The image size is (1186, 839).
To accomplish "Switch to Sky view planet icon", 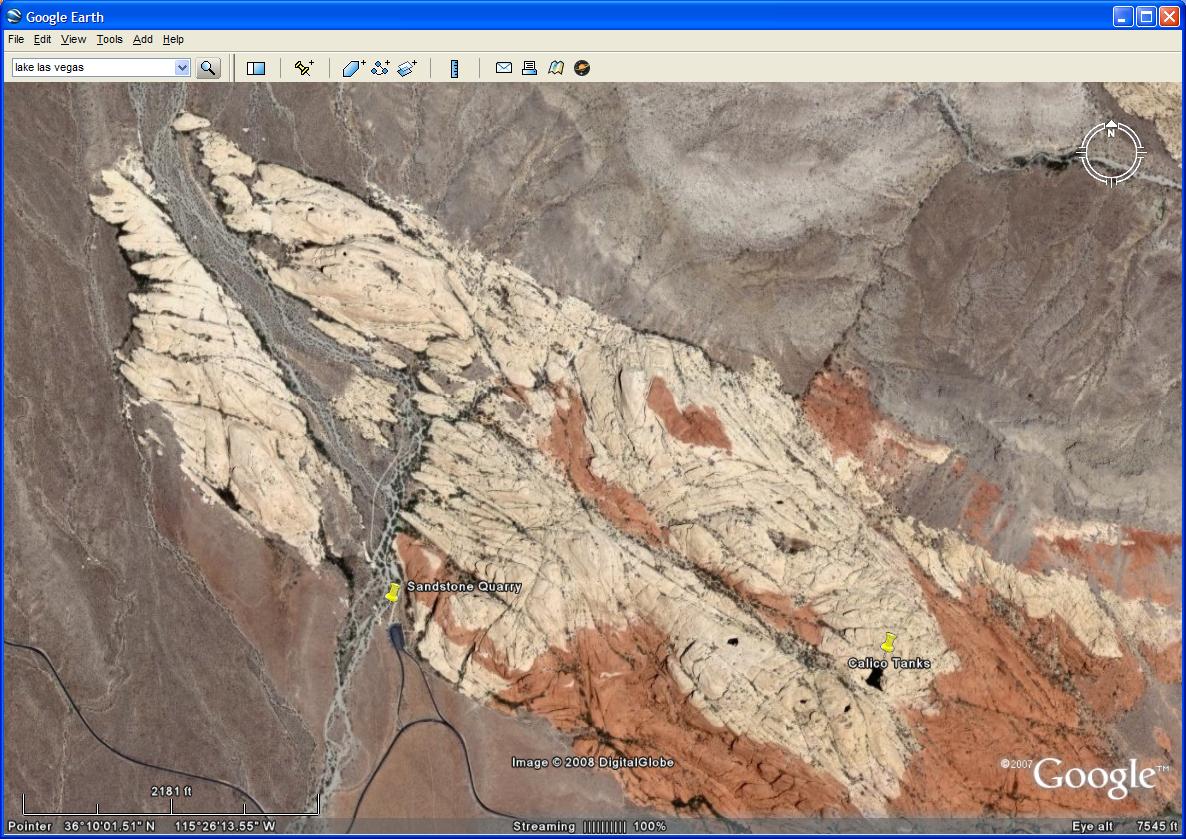I will [x=582, y=68].
